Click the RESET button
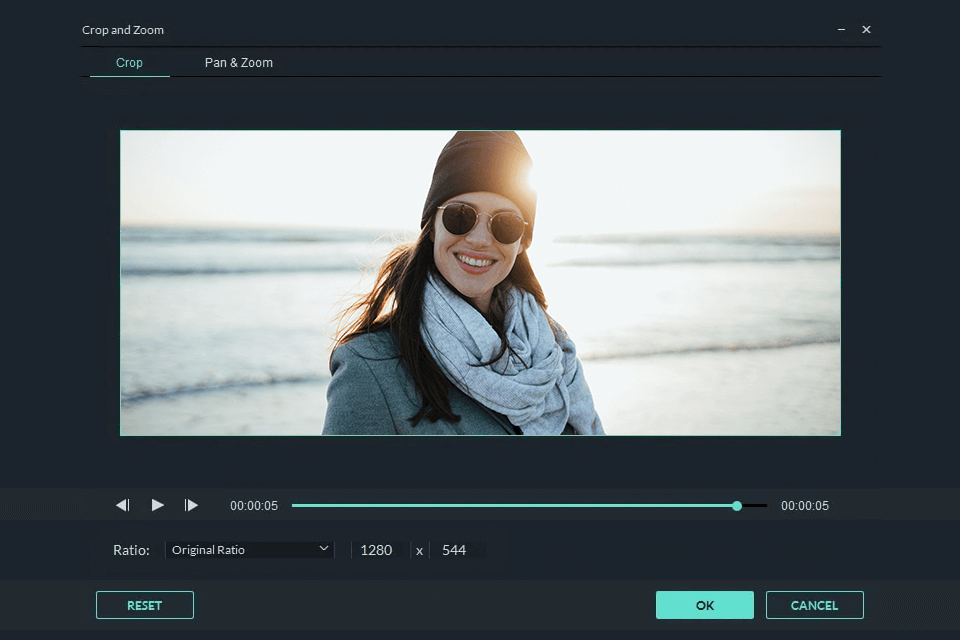 pyautogui.click(x=145, y=605)
